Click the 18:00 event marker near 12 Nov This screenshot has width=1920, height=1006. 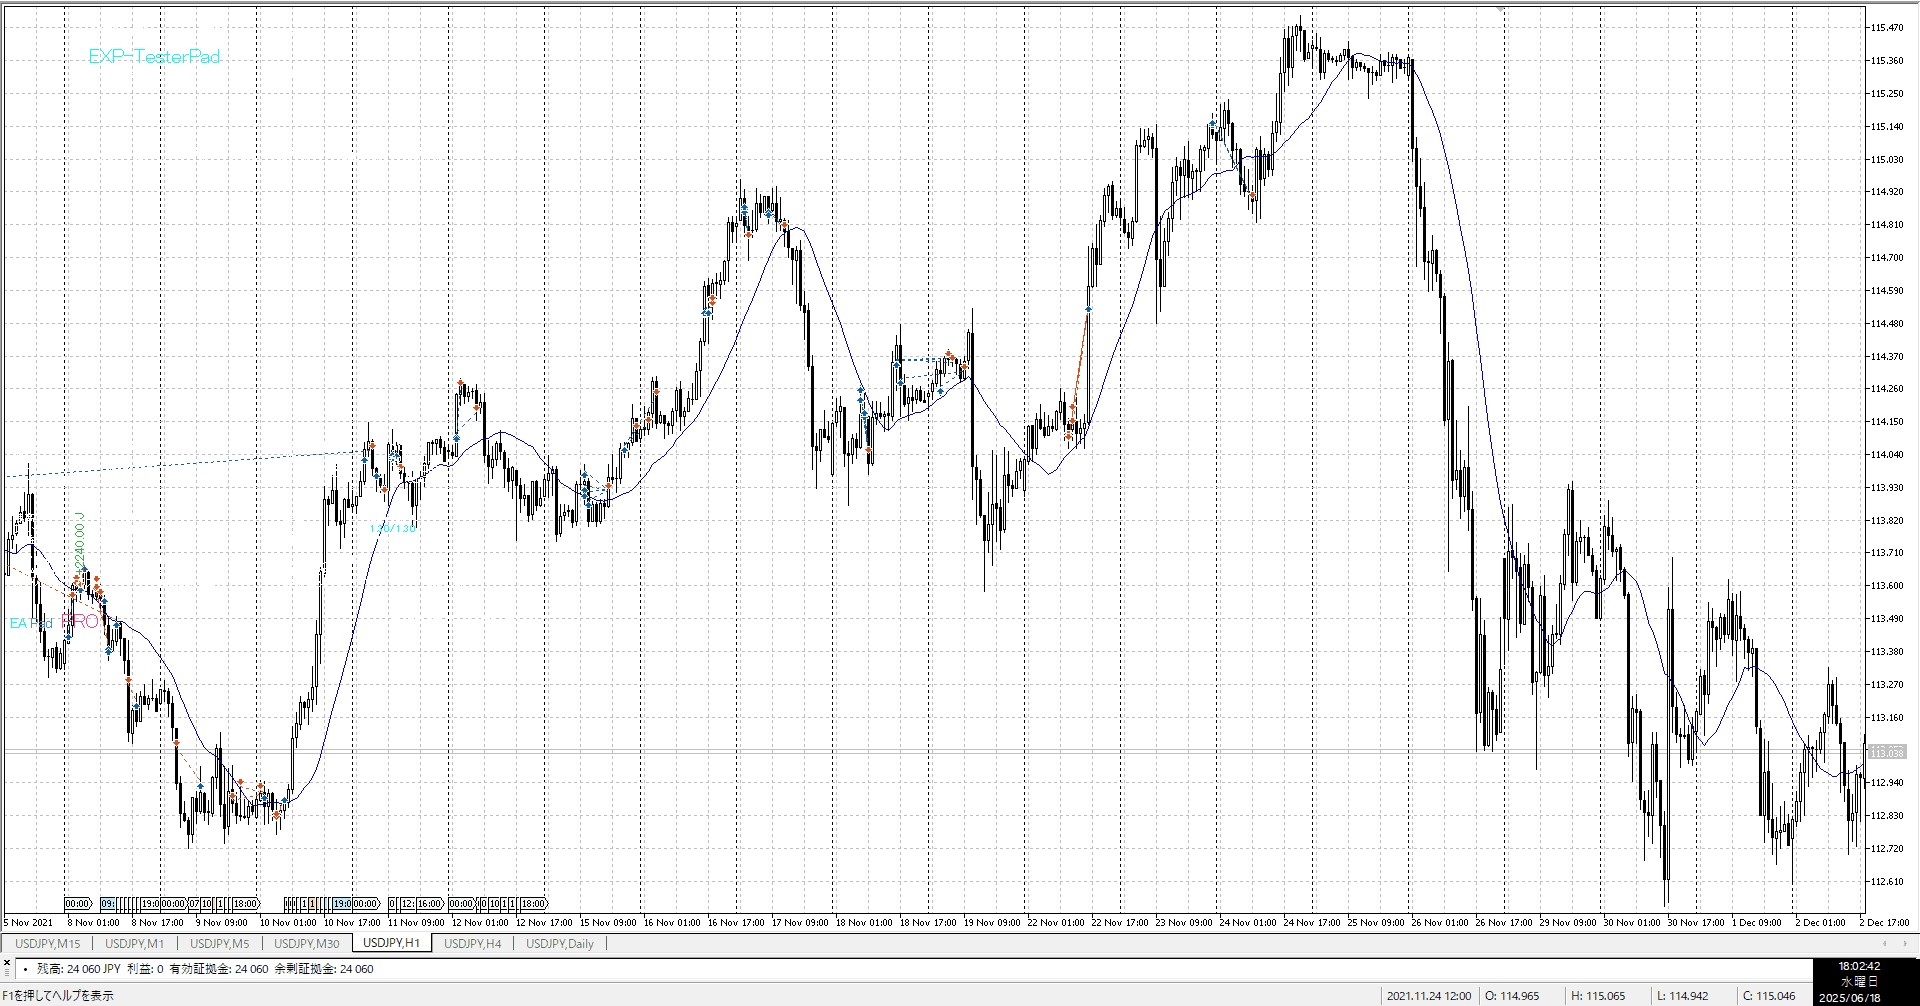tap(533, 904)
